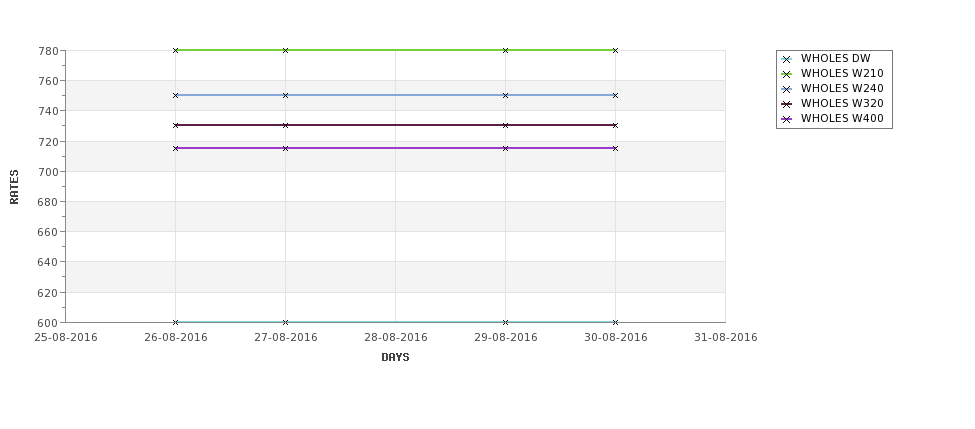Select the DW data point on 26-08-2016
This screenshot has width=975, height=429.
[175, 322]
